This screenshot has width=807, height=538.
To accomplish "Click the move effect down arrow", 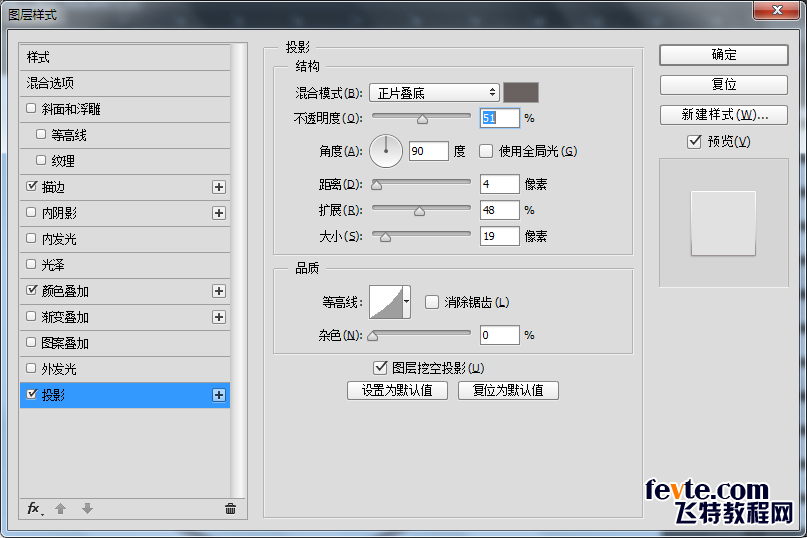I will pyautogui.click(x=87, y=509).
